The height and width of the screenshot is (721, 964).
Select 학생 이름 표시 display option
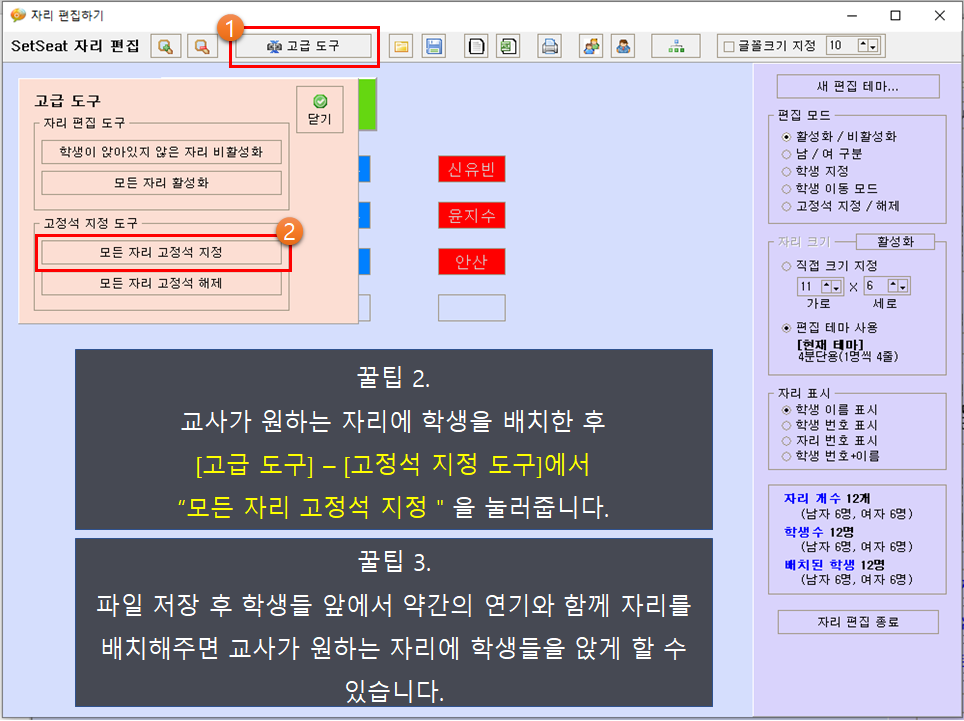pyautogui.click(x=829, y=410)
